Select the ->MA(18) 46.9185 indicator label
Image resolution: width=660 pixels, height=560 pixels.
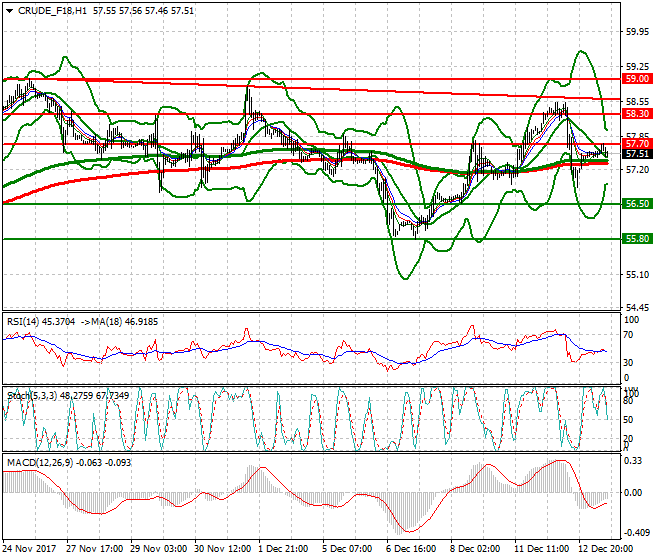(x=118, y=322)
